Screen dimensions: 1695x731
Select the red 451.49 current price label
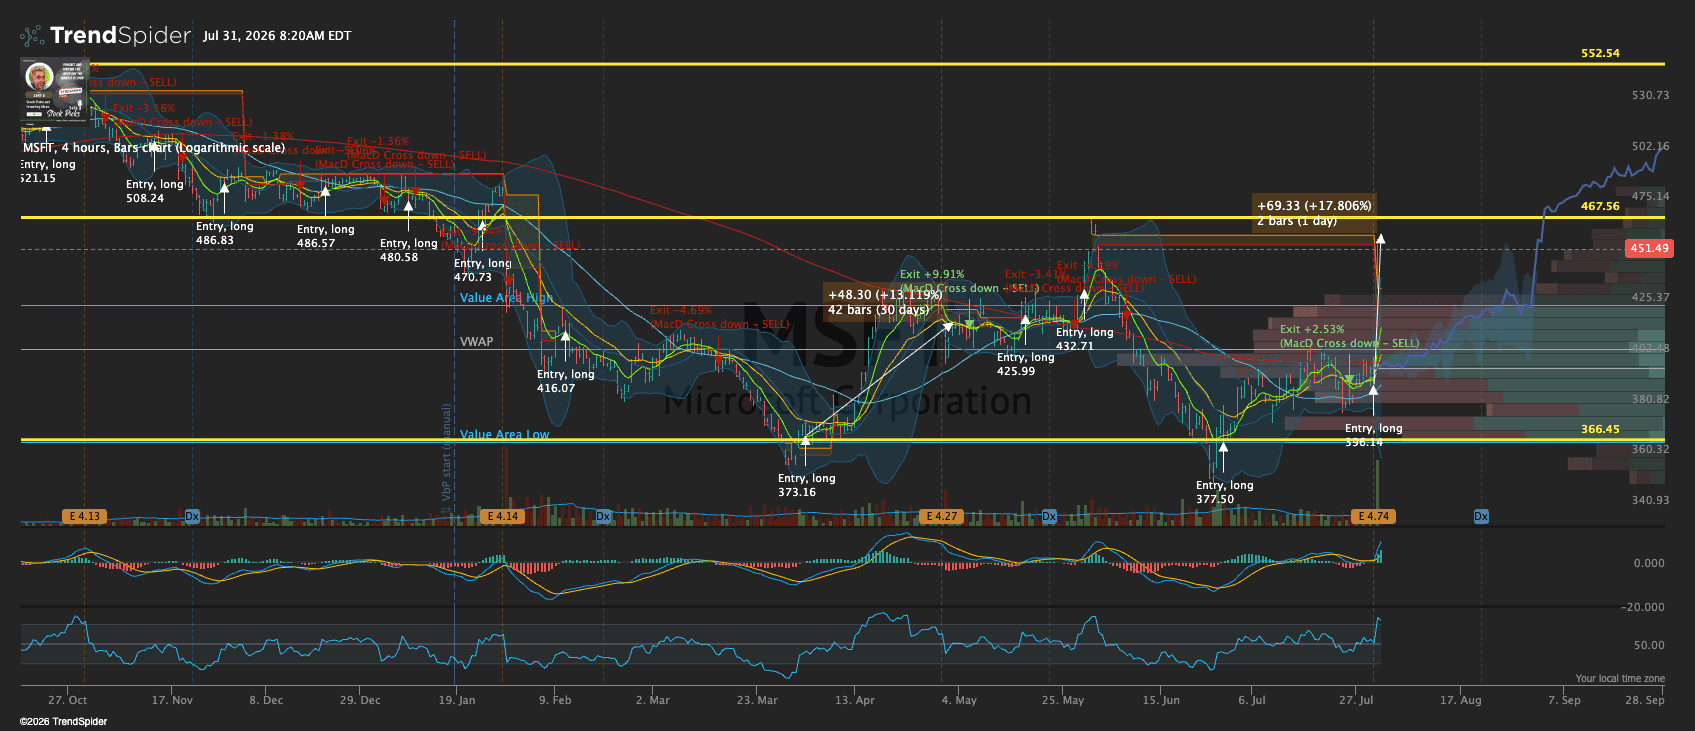click(1648, 248)
